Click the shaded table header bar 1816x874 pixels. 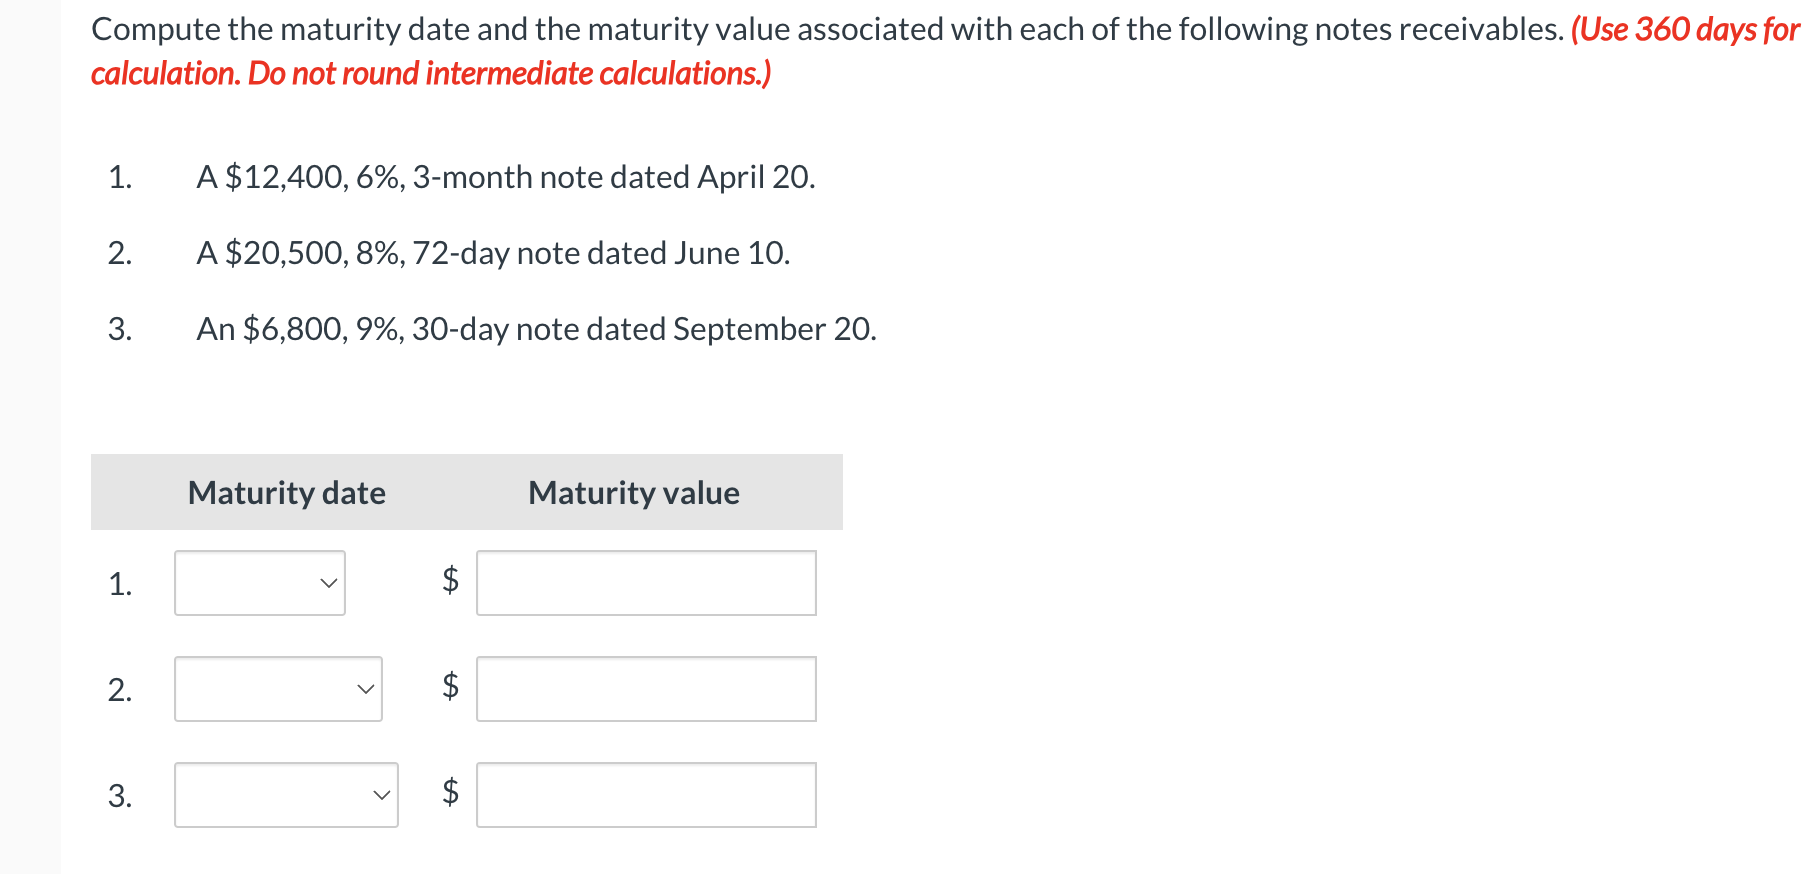click(466, 492)
